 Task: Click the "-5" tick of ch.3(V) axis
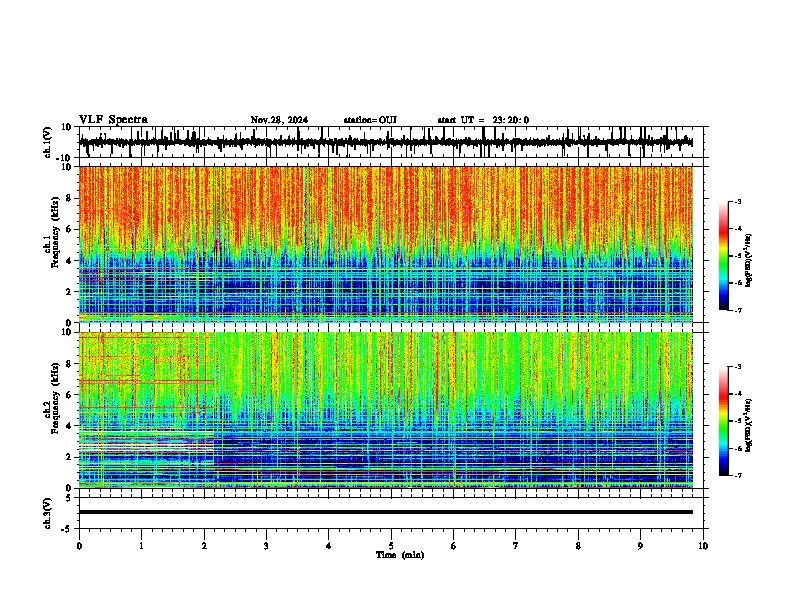point(68,529)
